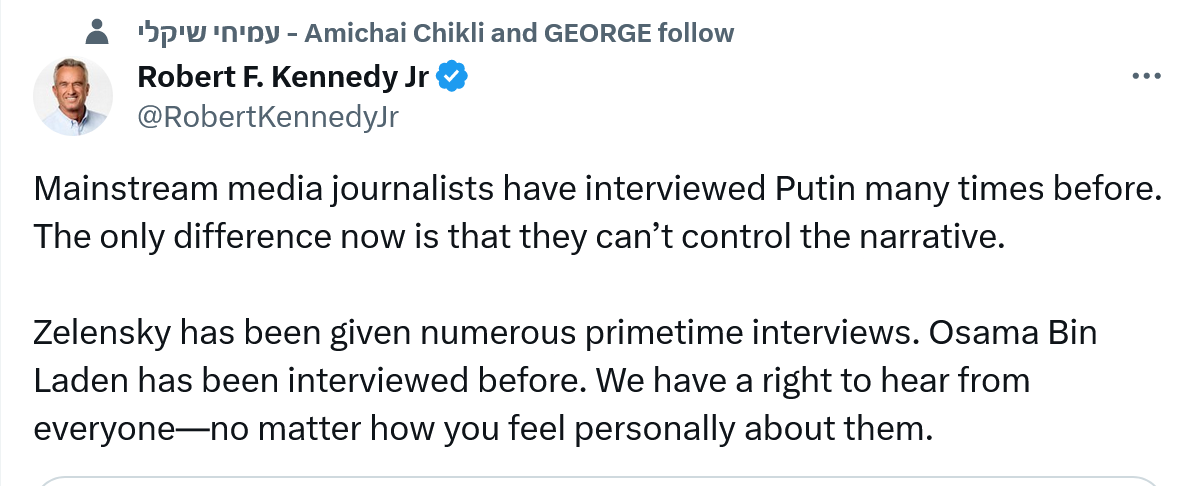Open the quoted post card below the tweet
Viewport: 1196px width, 486px height.
(598, 480)
